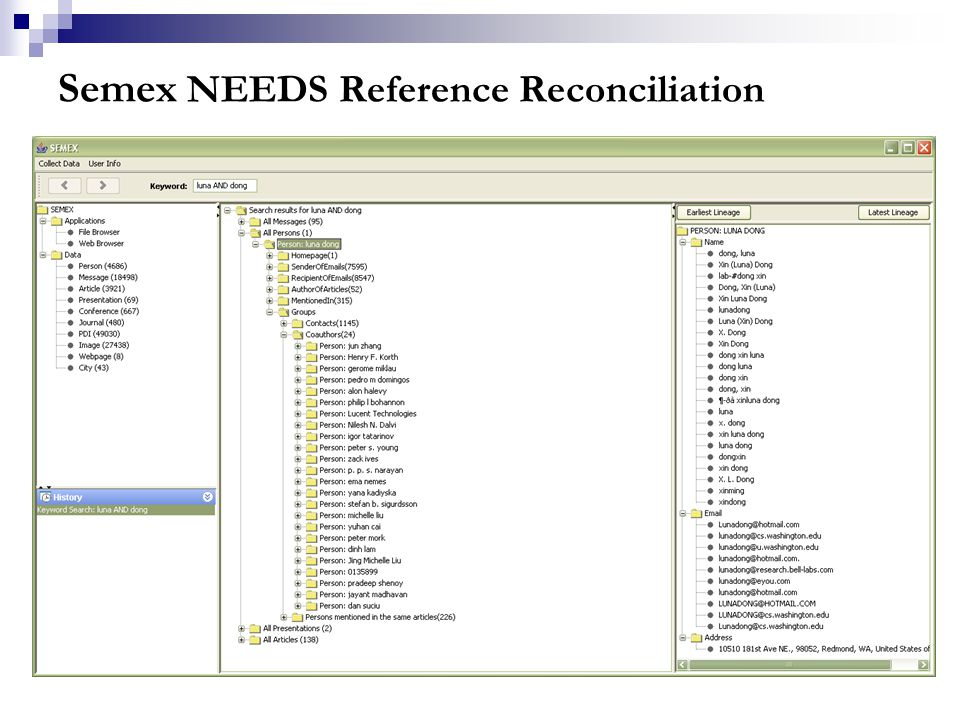Click the Latest Lineage button

[893, 212]
